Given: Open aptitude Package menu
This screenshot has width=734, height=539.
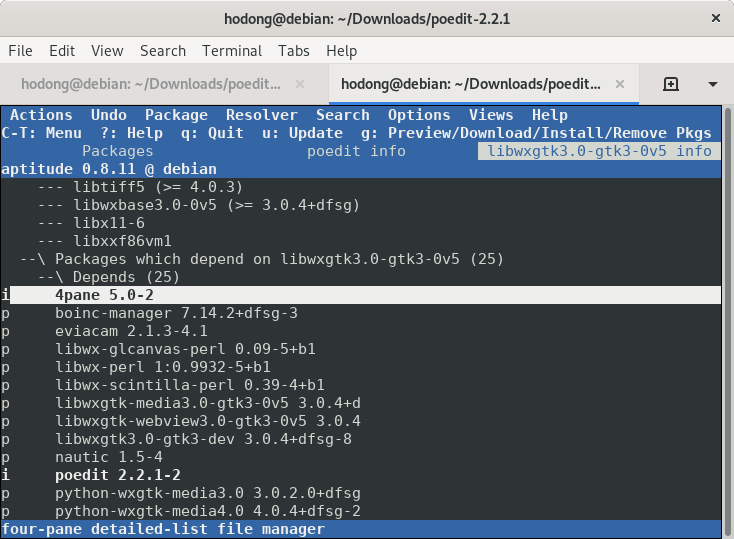Looking at the screenshot, I should click(176, 115).
